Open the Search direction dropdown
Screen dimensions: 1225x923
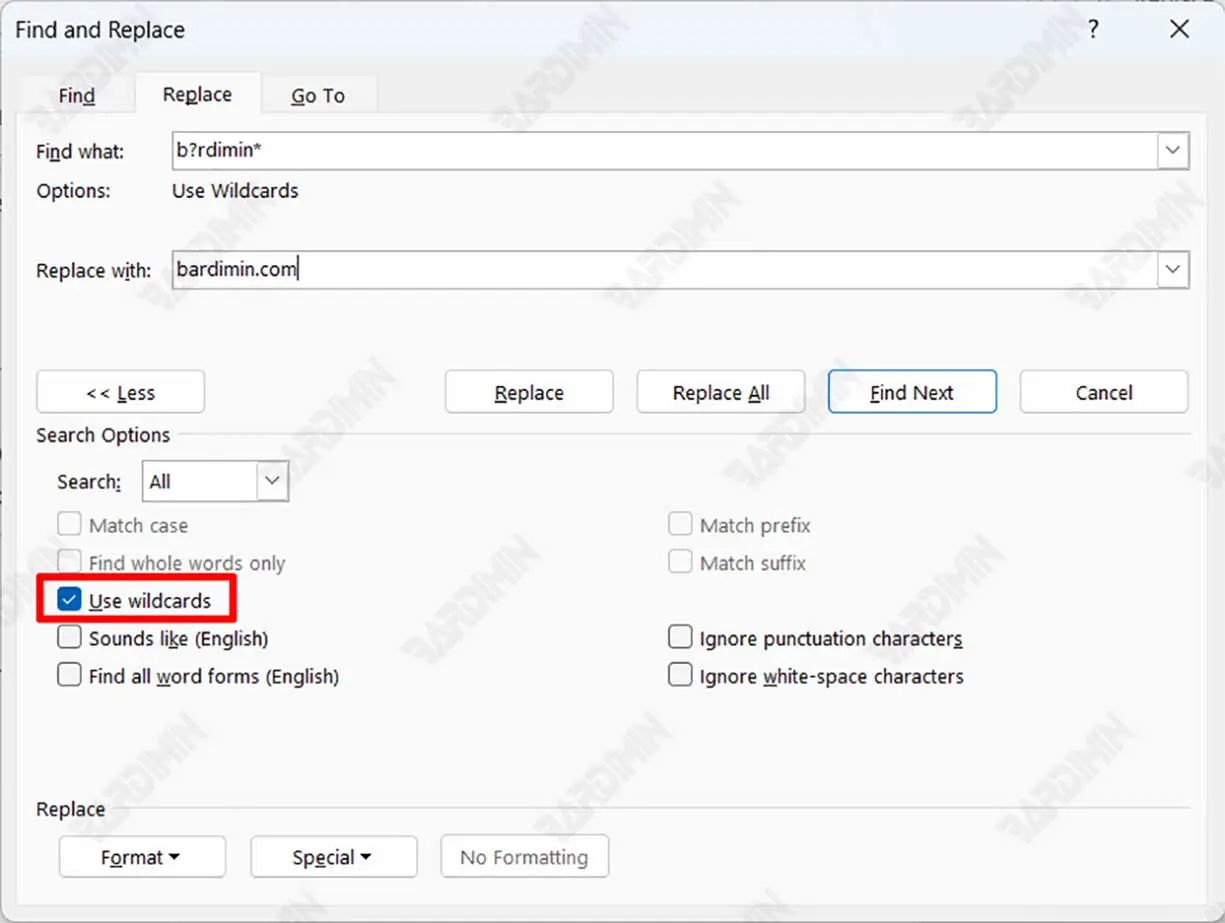pyautogui.click(x=272, y=482)
